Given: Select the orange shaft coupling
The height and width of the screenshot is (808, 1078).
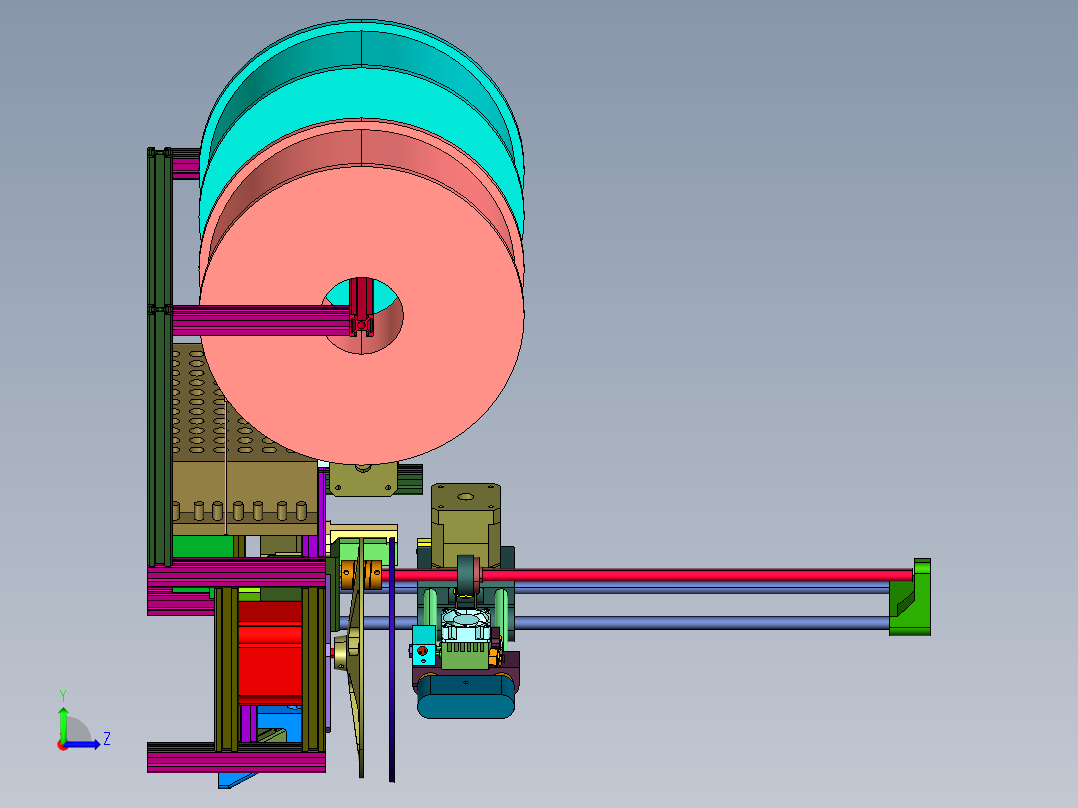Looking at the screenshot, I should point(362,575).
